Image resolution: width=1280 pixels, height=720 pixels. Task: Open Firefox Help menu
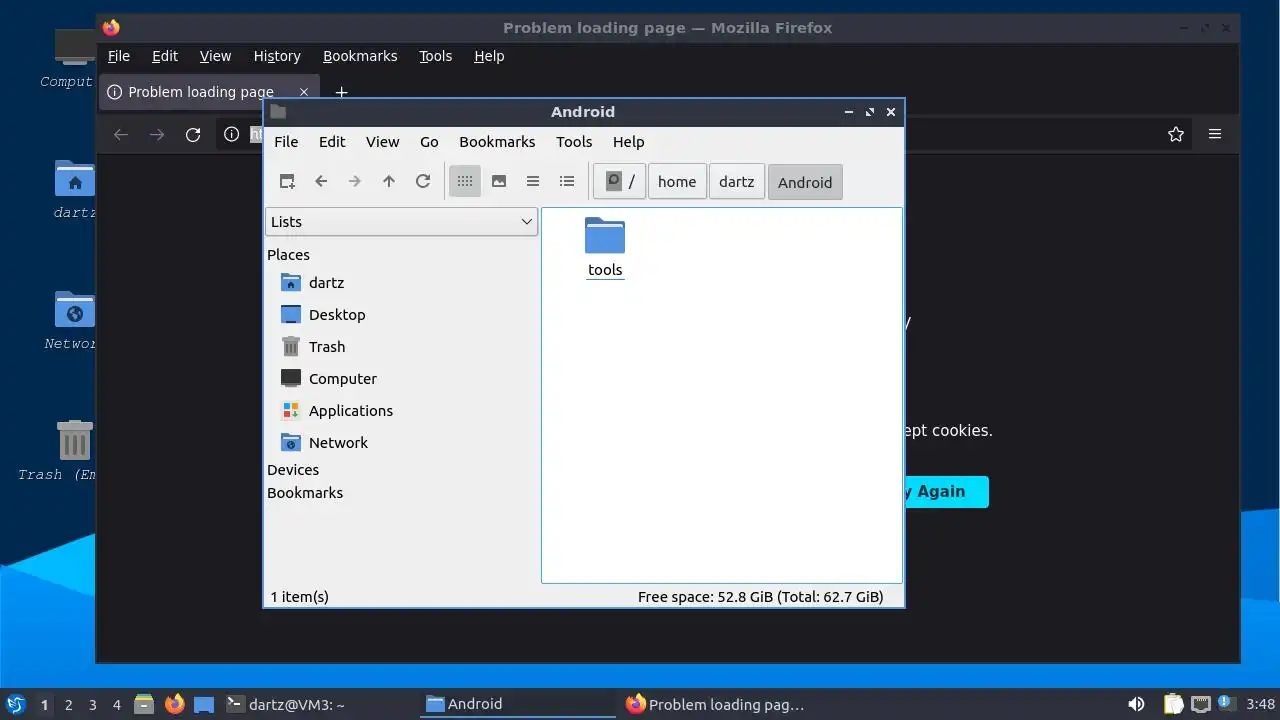489,56
